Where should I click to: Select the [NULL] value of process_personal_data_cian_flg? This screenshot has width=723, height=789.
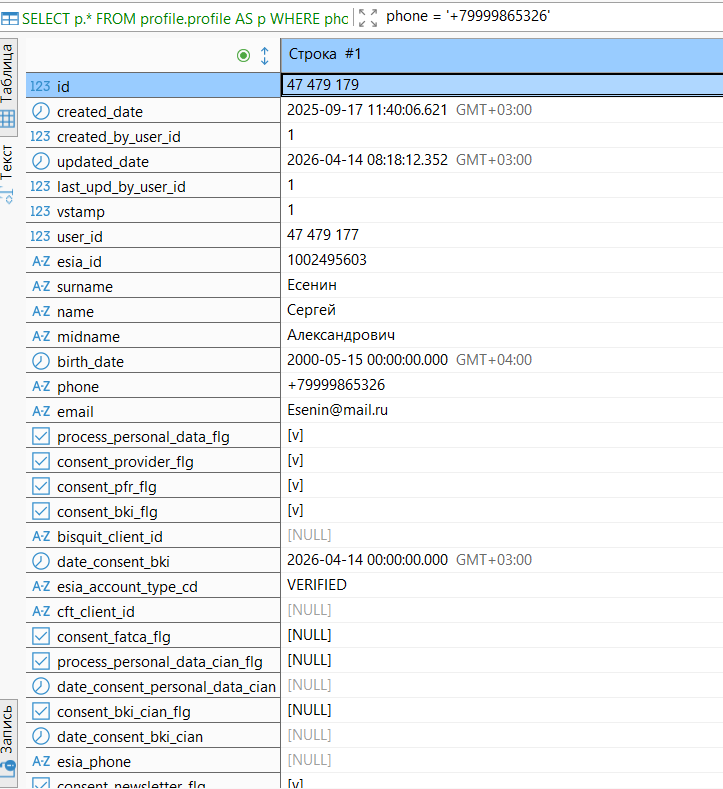tap(309, 660)
